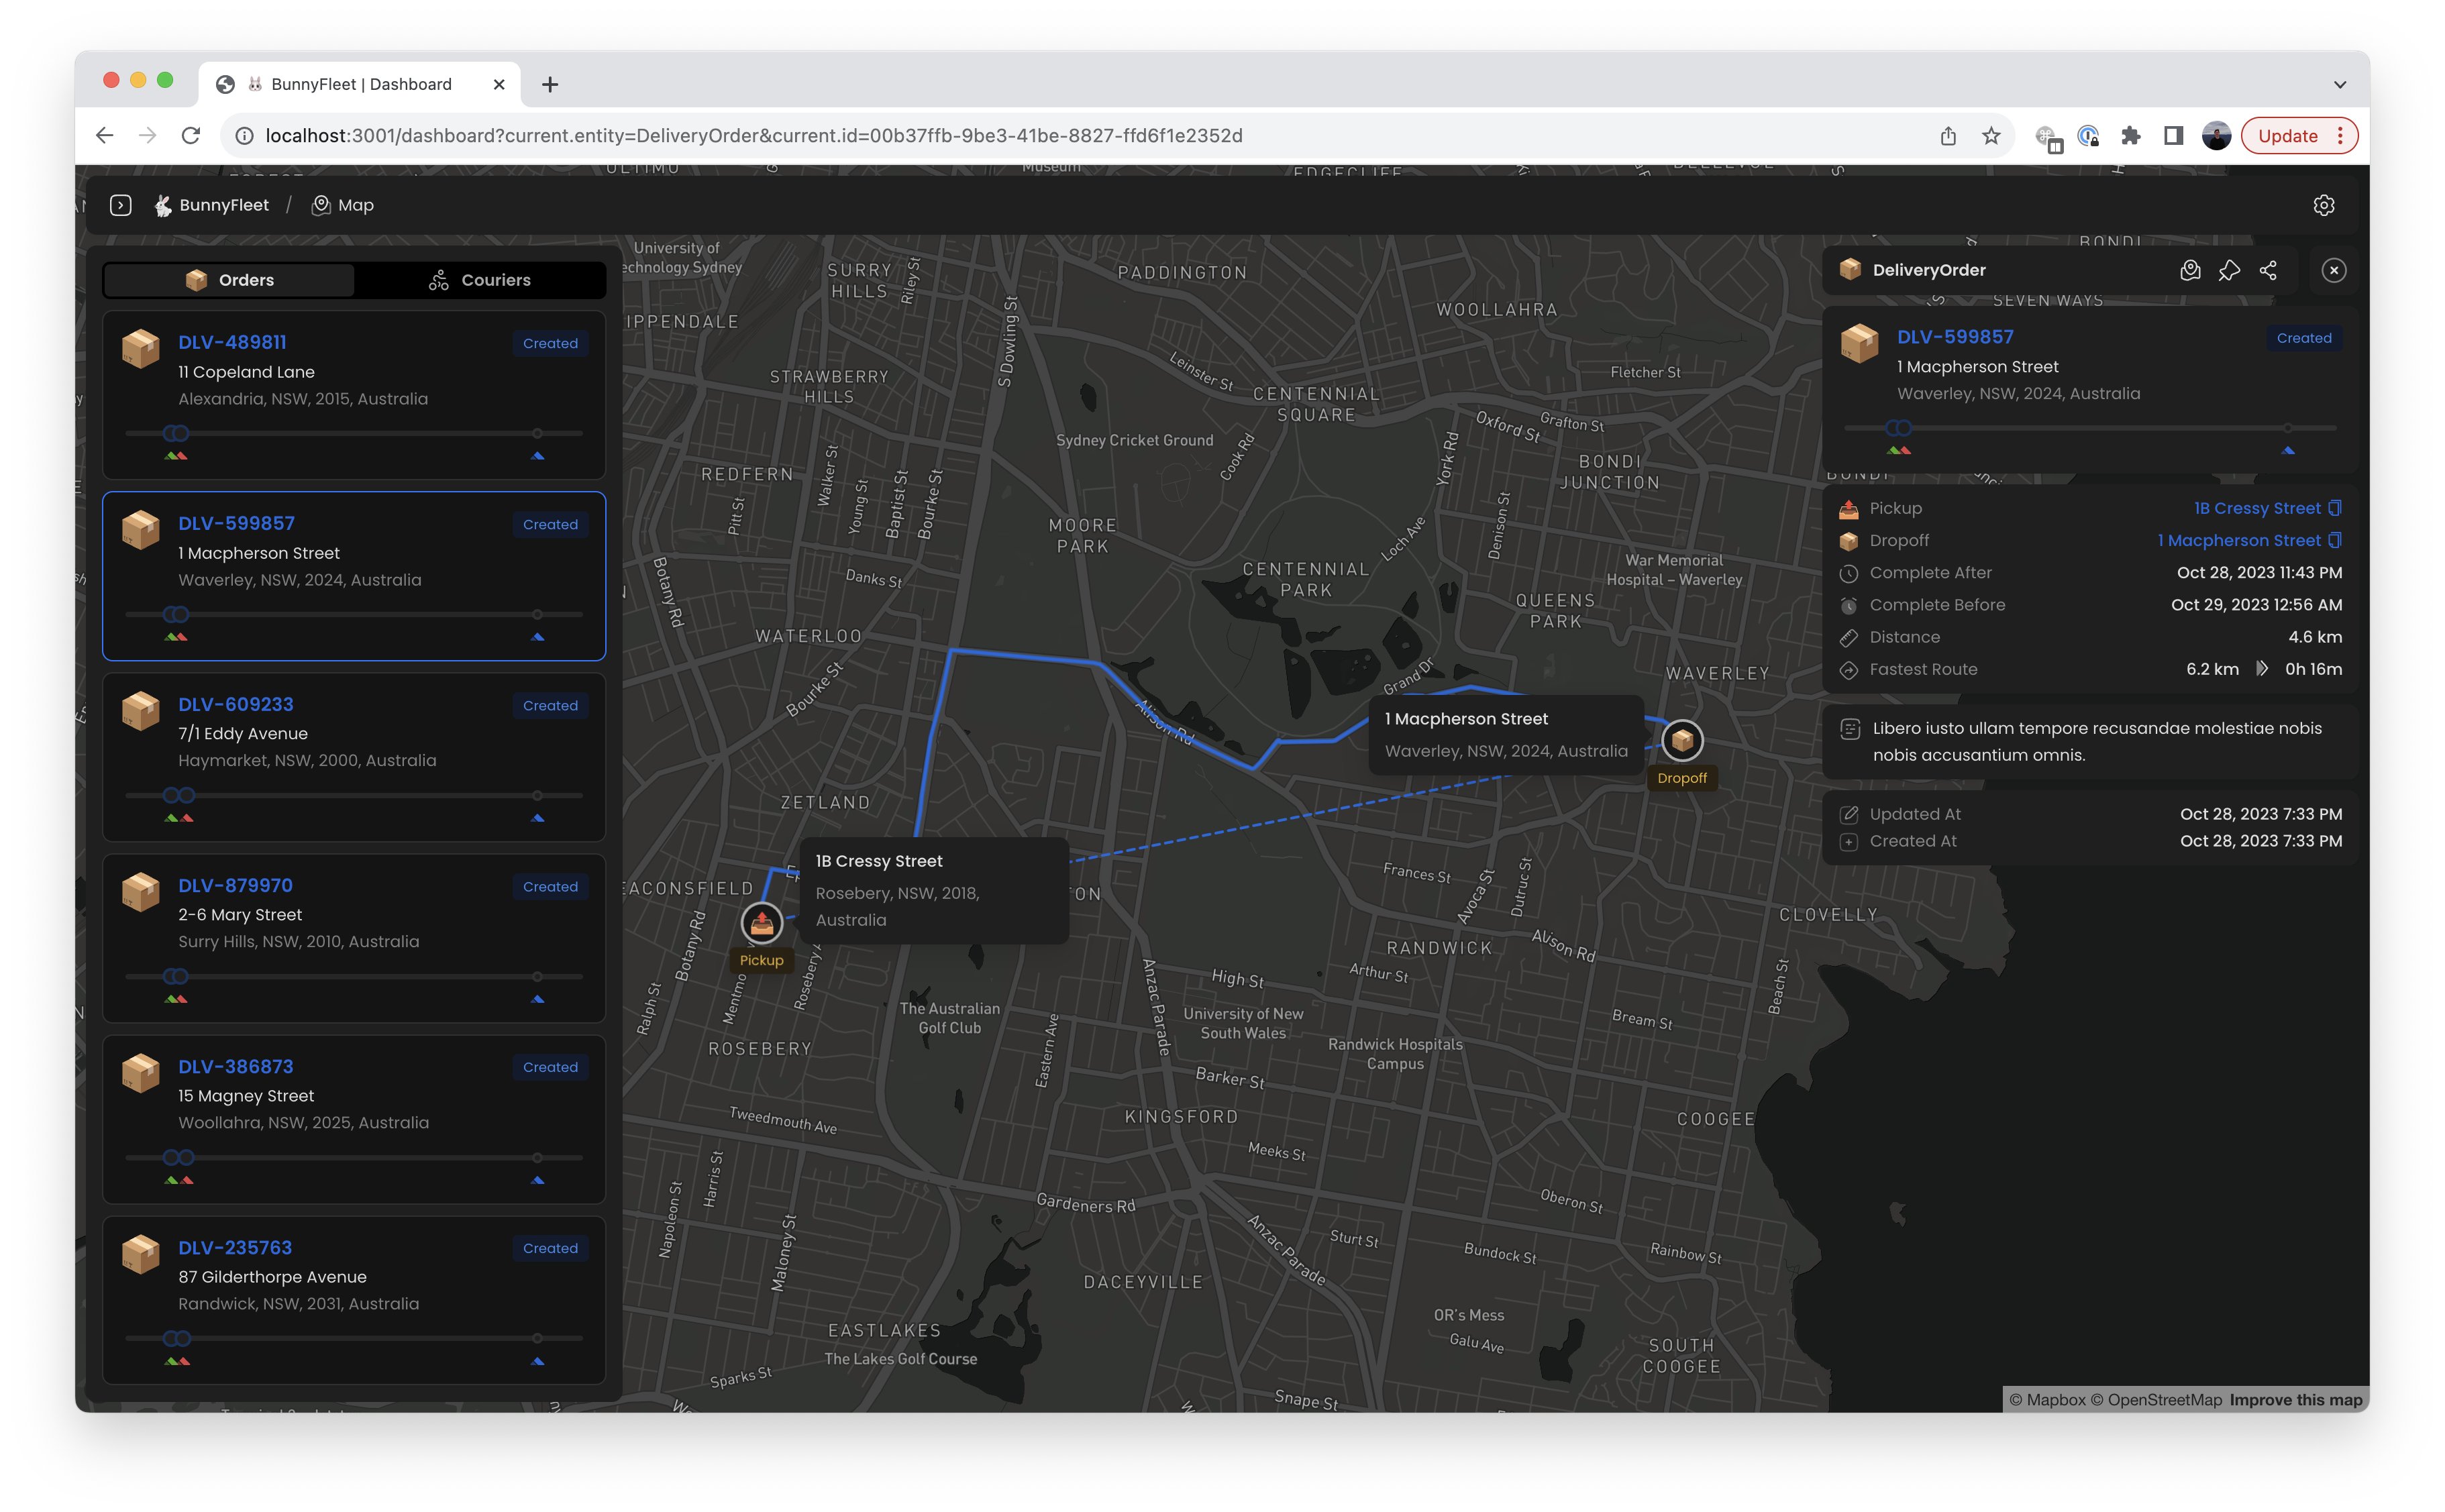This screenshot has width=2445, height=1512.
Task: Open the settings gear in the top bar
Action: [2323, 205]
